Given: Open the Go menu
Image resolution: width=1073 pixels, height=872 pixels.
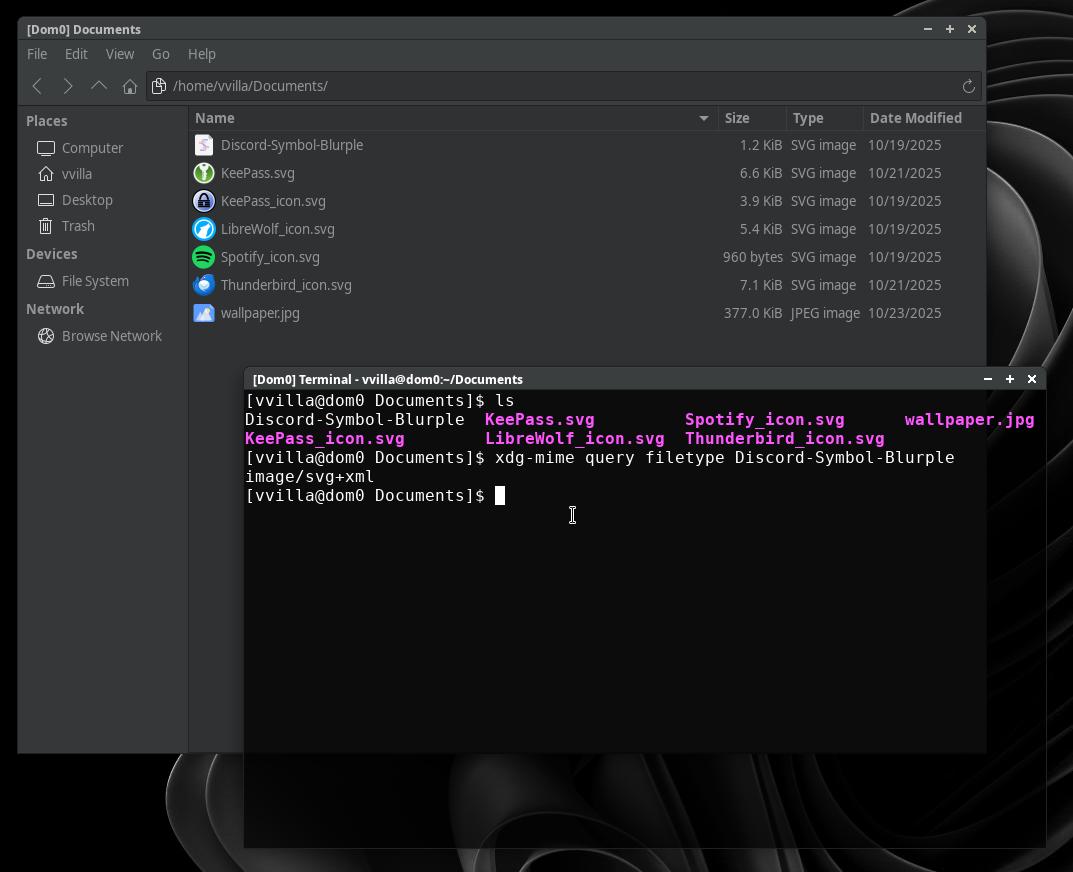Looking at the screenshot, I should [x=161, y=54].
